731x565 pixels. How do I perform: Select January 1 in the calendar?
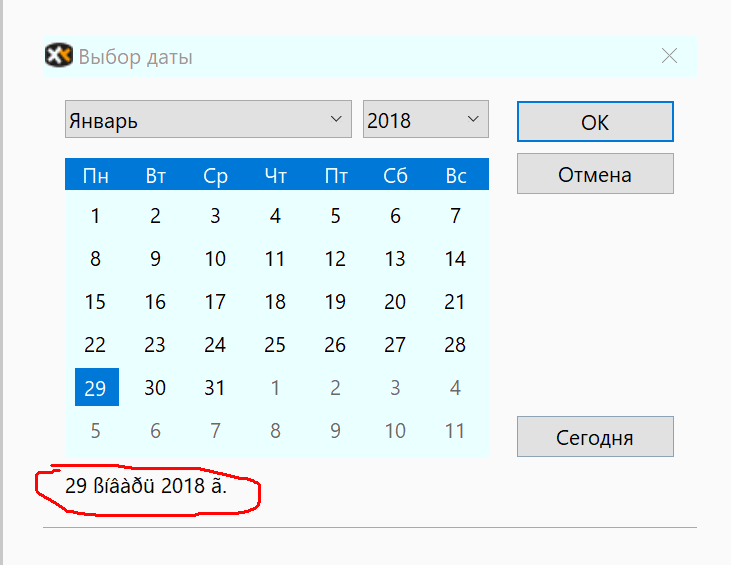(x=95, y=215)
